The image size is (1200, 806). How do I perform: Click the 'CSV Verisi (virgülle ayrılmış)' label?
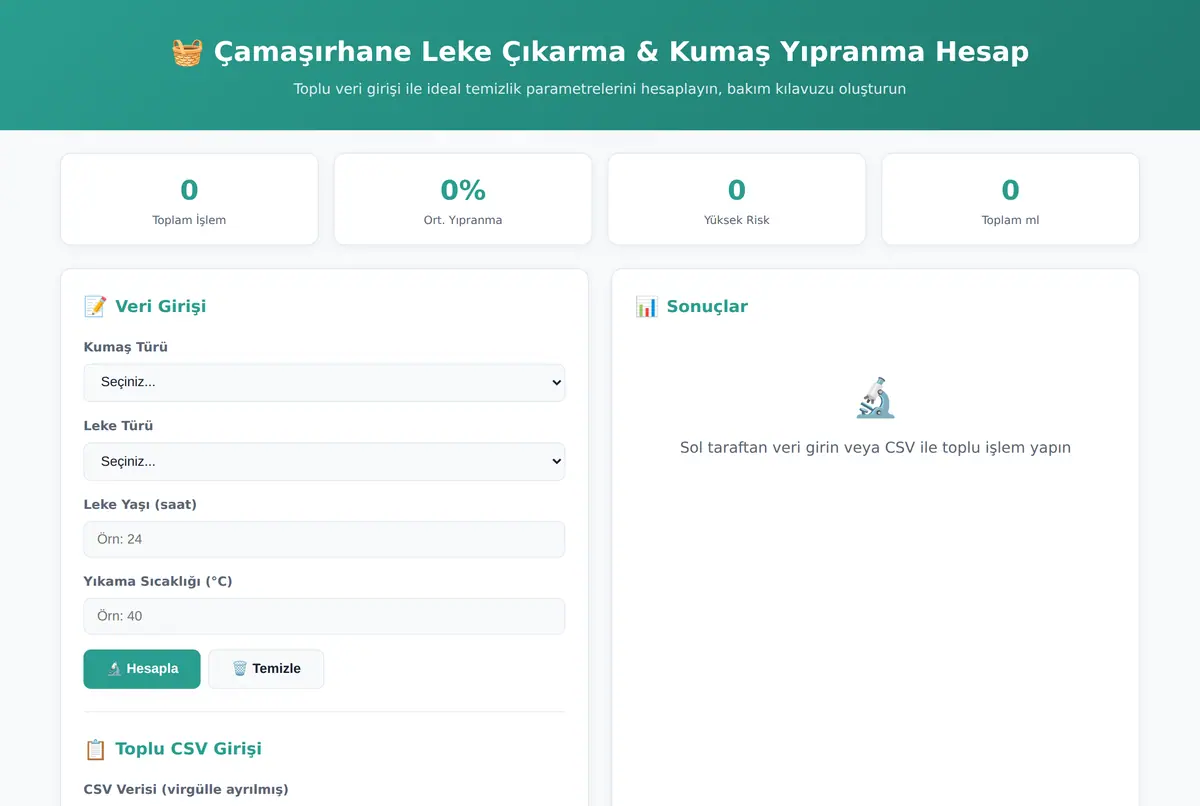coord(186,789)
